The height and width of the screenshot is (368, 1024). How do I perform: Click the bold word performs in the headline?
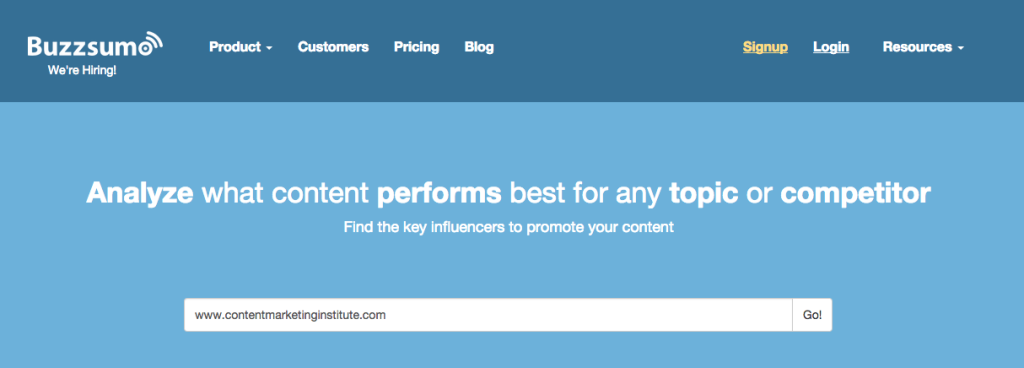point(440,194)
